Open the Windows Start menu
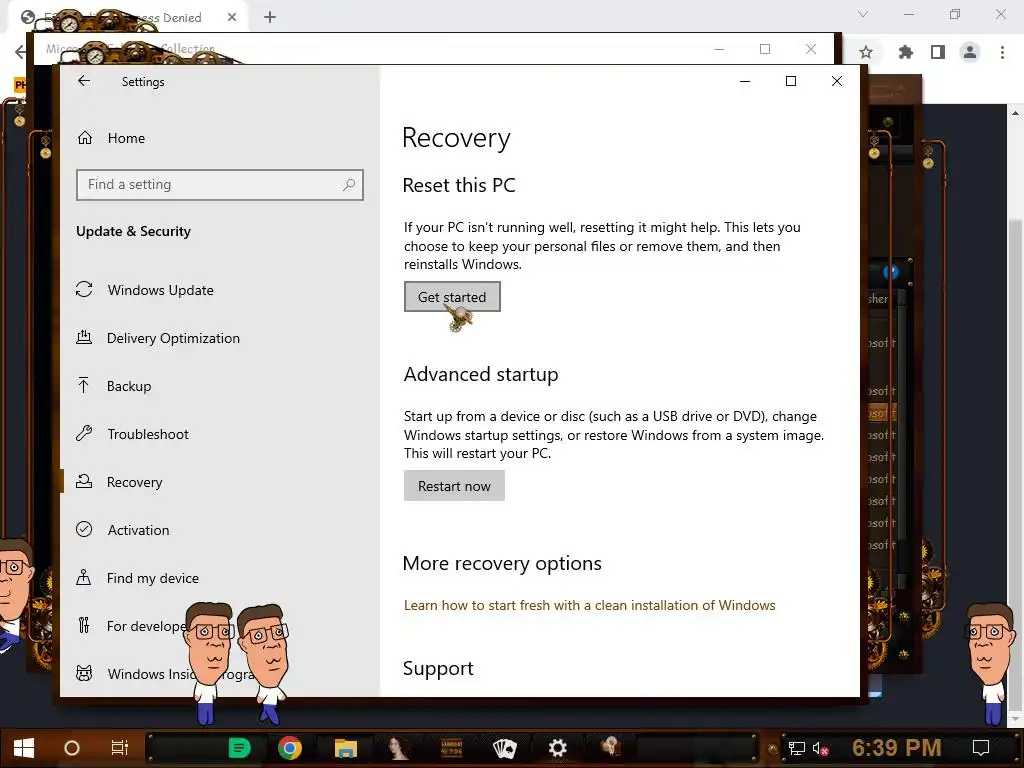The width and height of the screenshot is (1024, 768). coord(24,748)
